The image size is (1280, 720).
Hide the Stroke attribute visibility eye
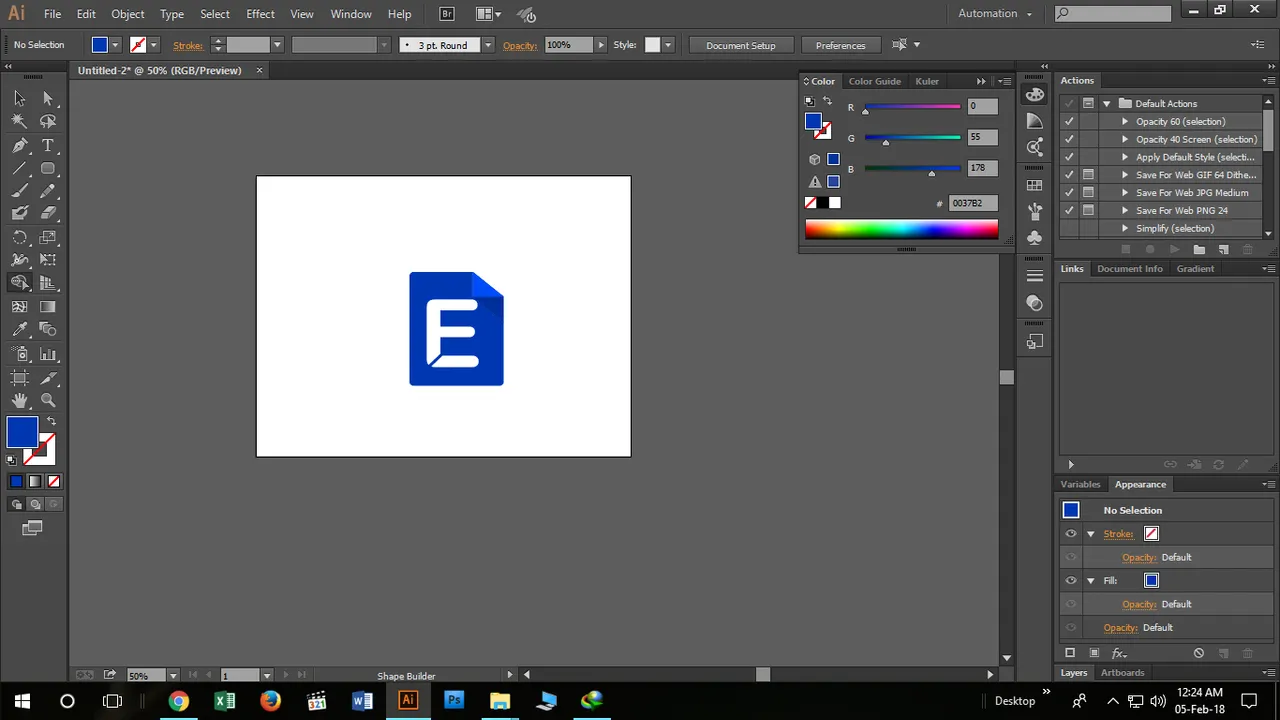[x=1071, y=534]
